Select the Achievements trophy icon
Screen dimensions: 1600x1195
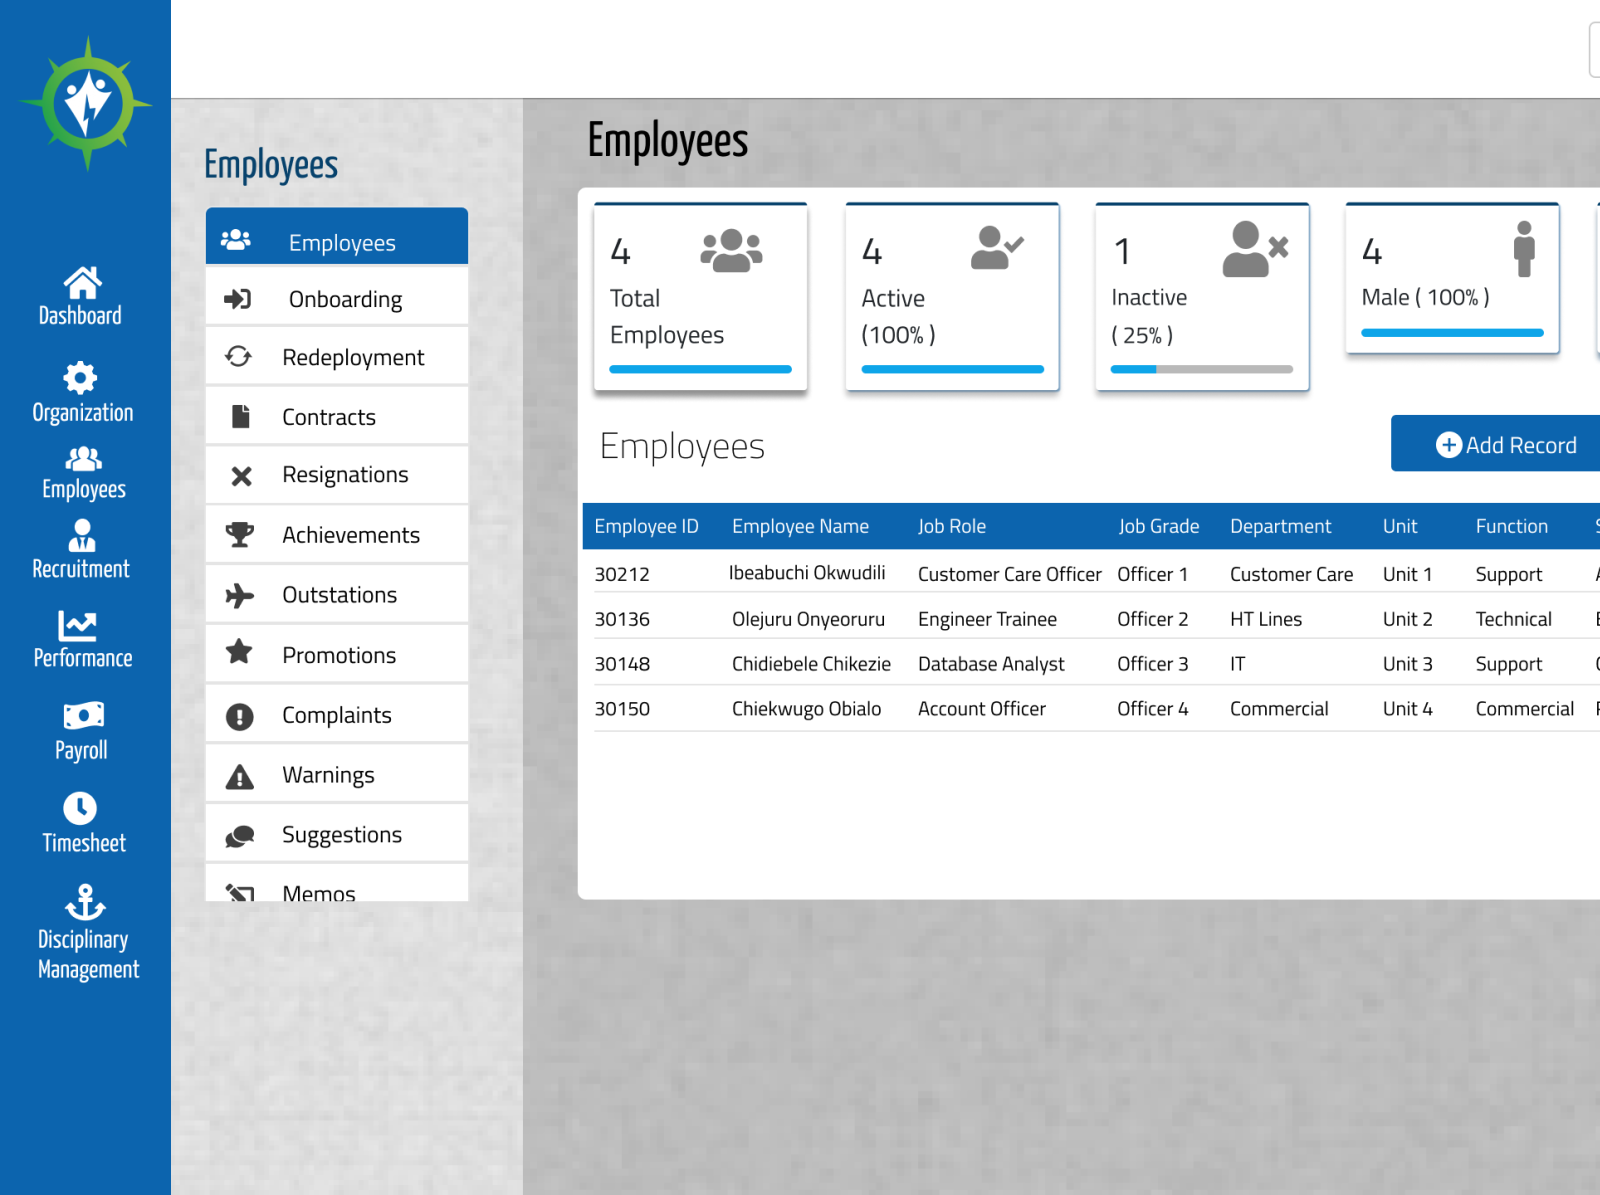(239, 534)
